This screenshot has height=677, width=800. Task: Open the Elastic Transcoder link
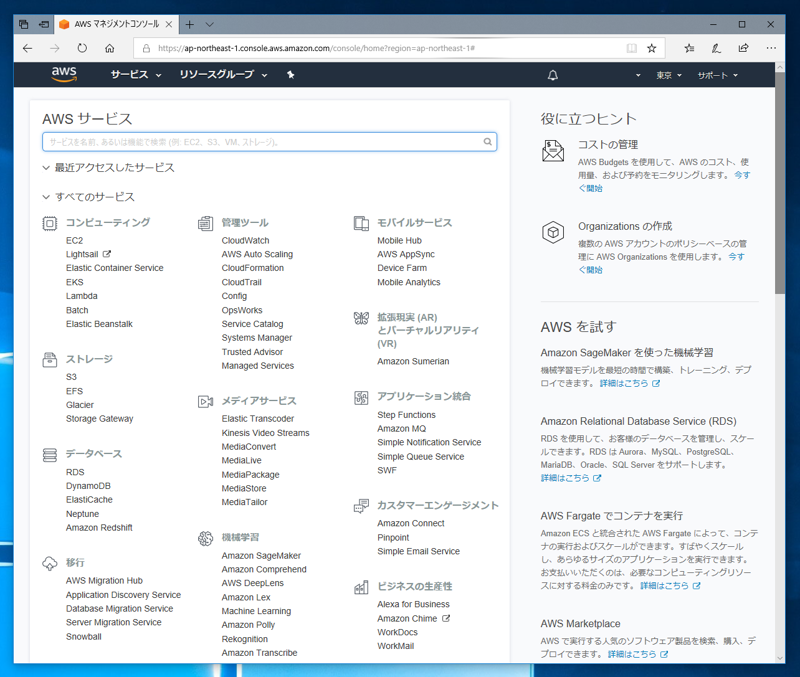[258, 418]
